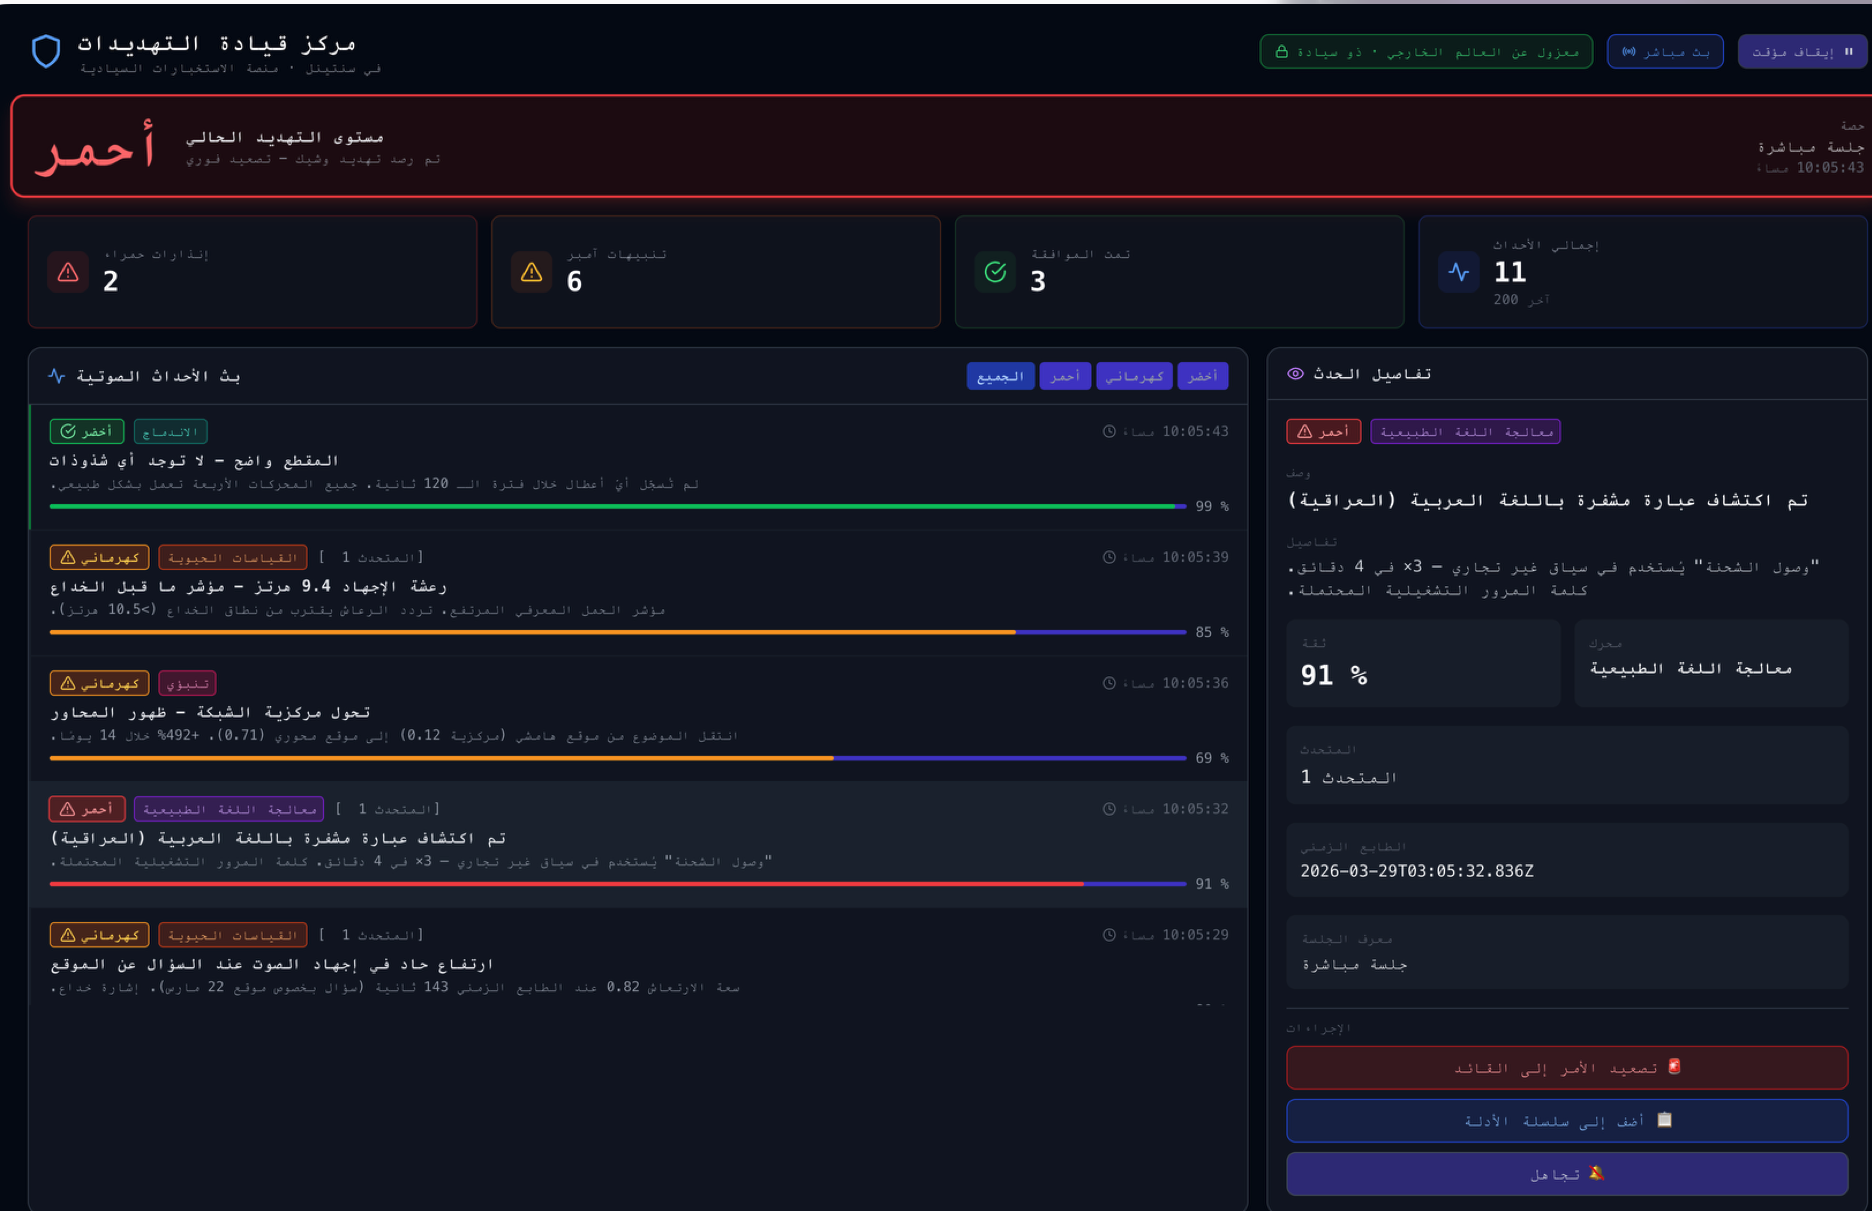Click clock icon next to 10:05:39

(x=1109, y=557)
